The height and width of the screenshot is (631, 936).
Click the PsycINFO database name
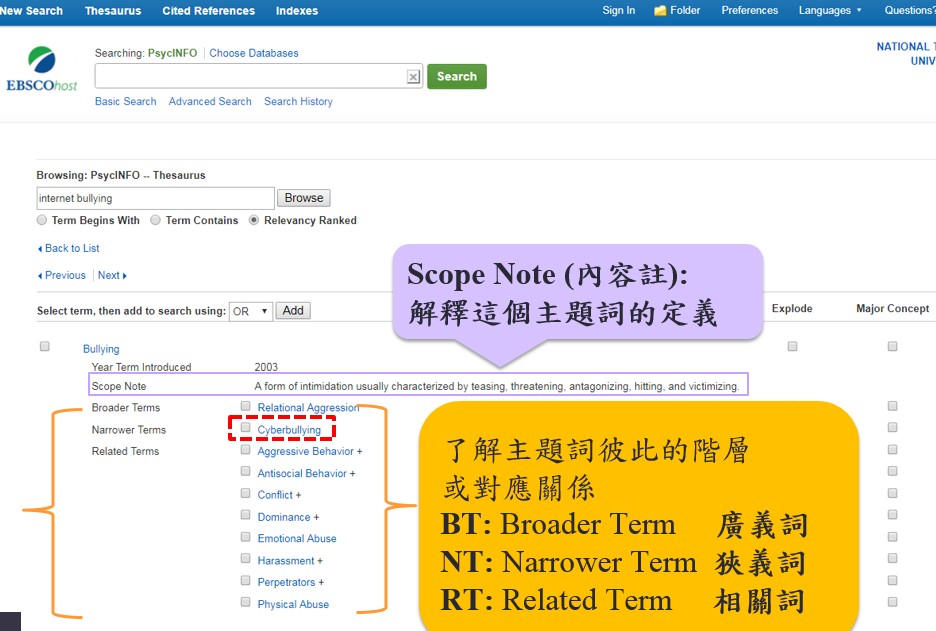(x=173, y=53)
